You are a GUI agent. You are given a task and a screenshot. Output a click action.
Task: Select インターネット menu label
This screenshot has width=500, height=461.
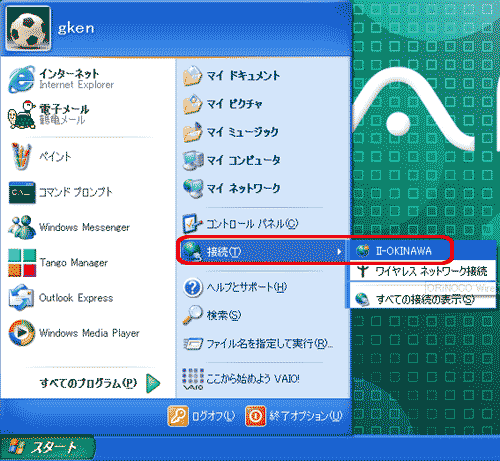pos(69,74)
